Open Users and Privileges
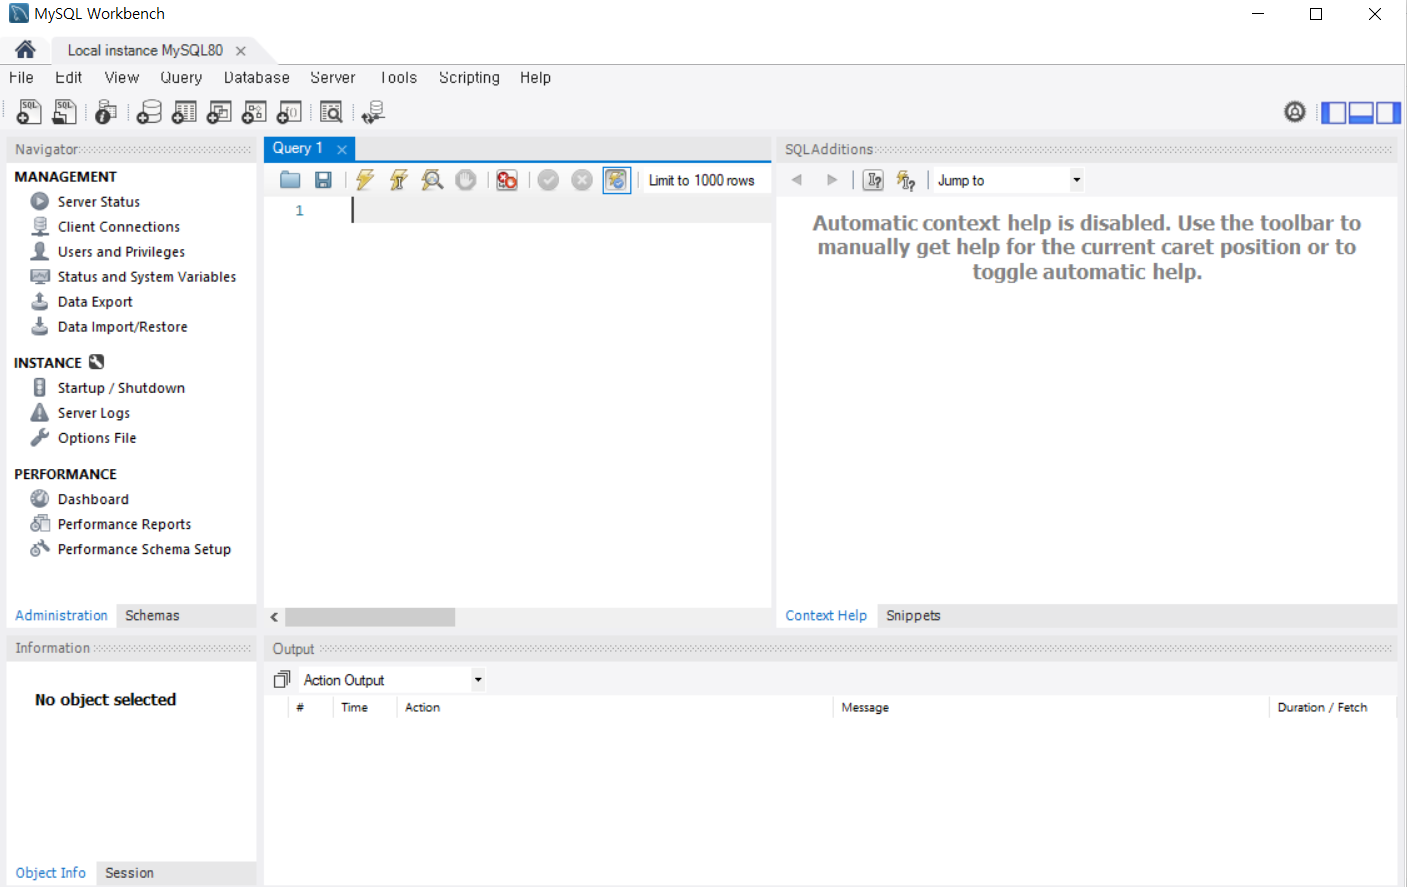 [121, 251]
